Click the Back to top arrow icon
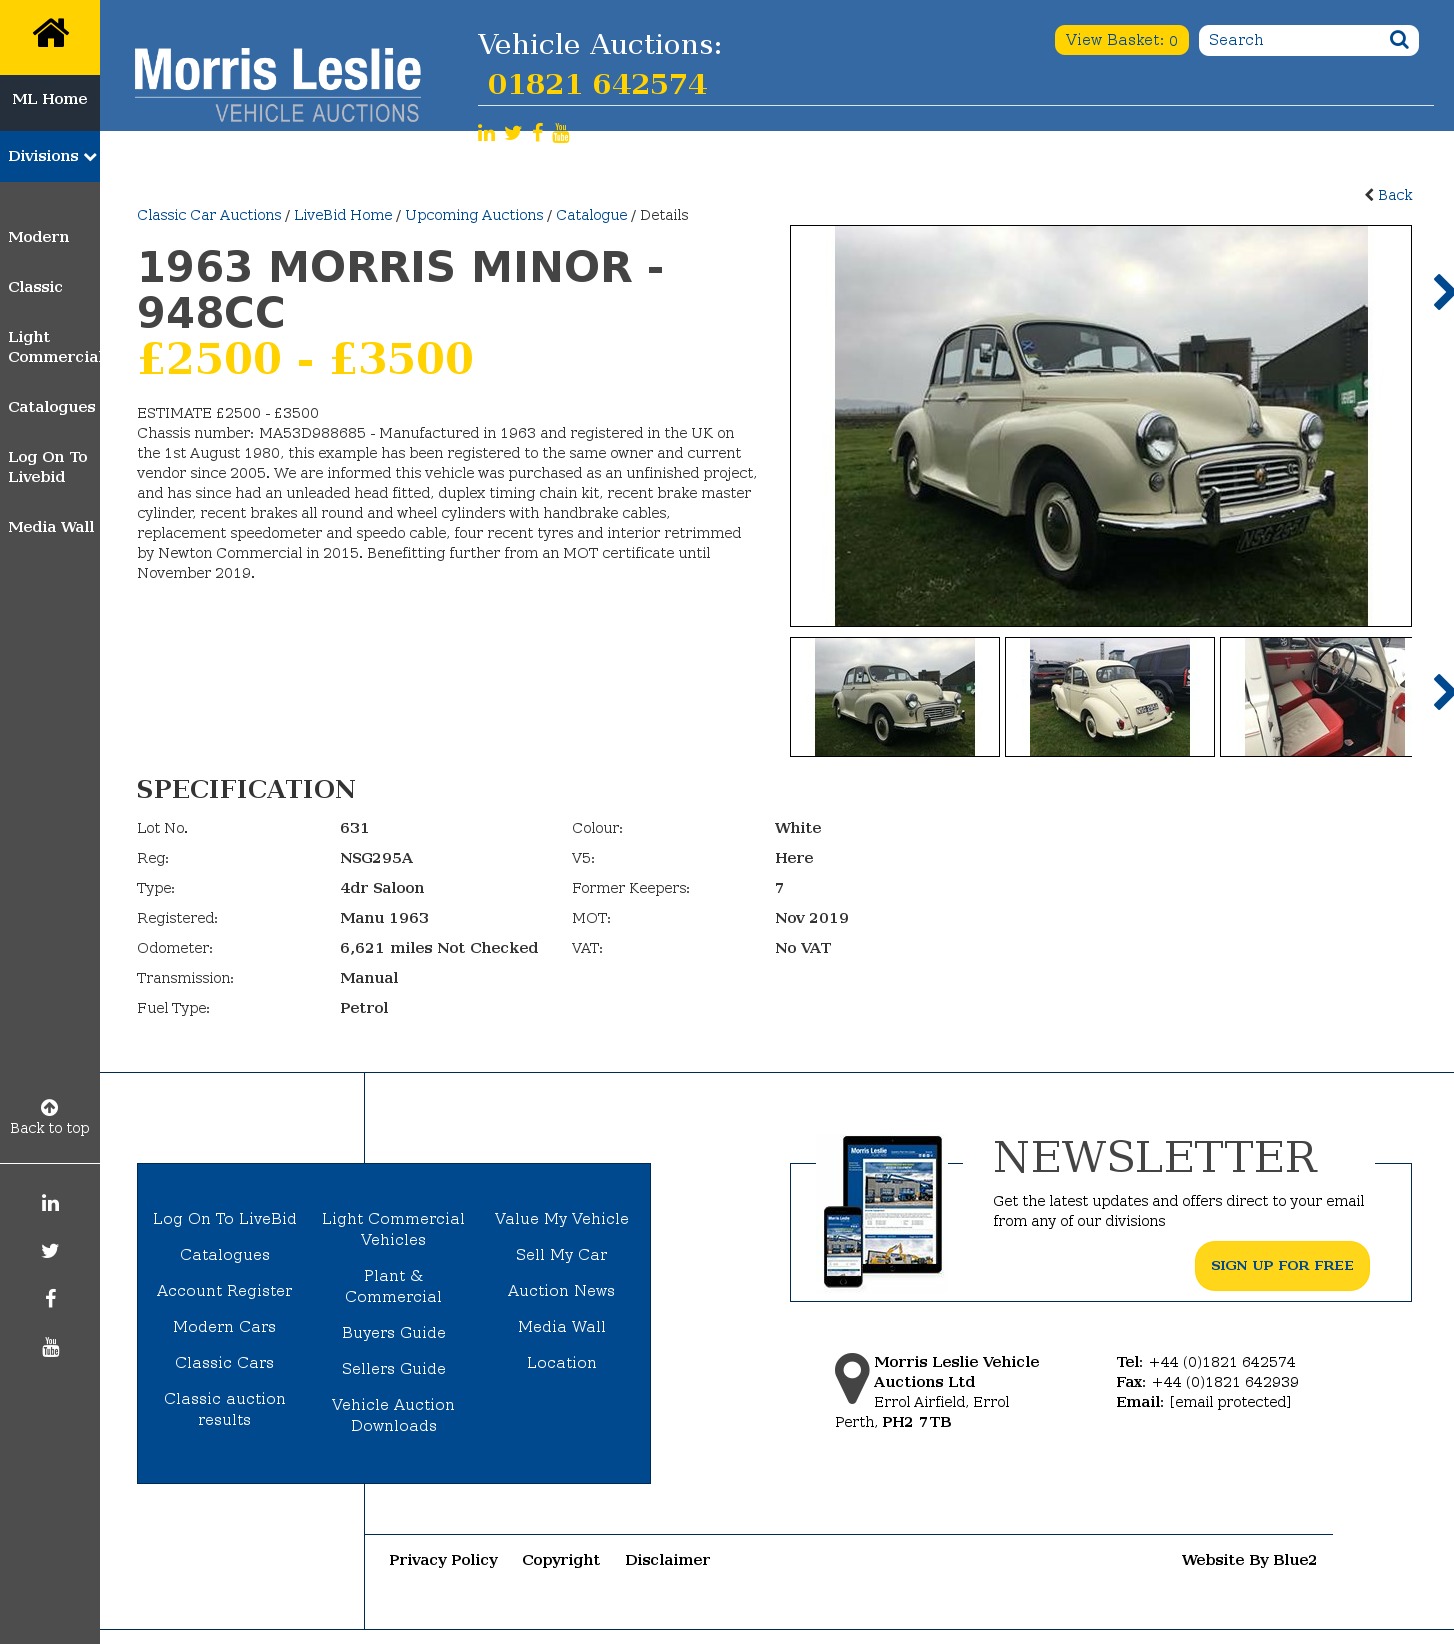 pyautogui.click(x=50, y=1107)
